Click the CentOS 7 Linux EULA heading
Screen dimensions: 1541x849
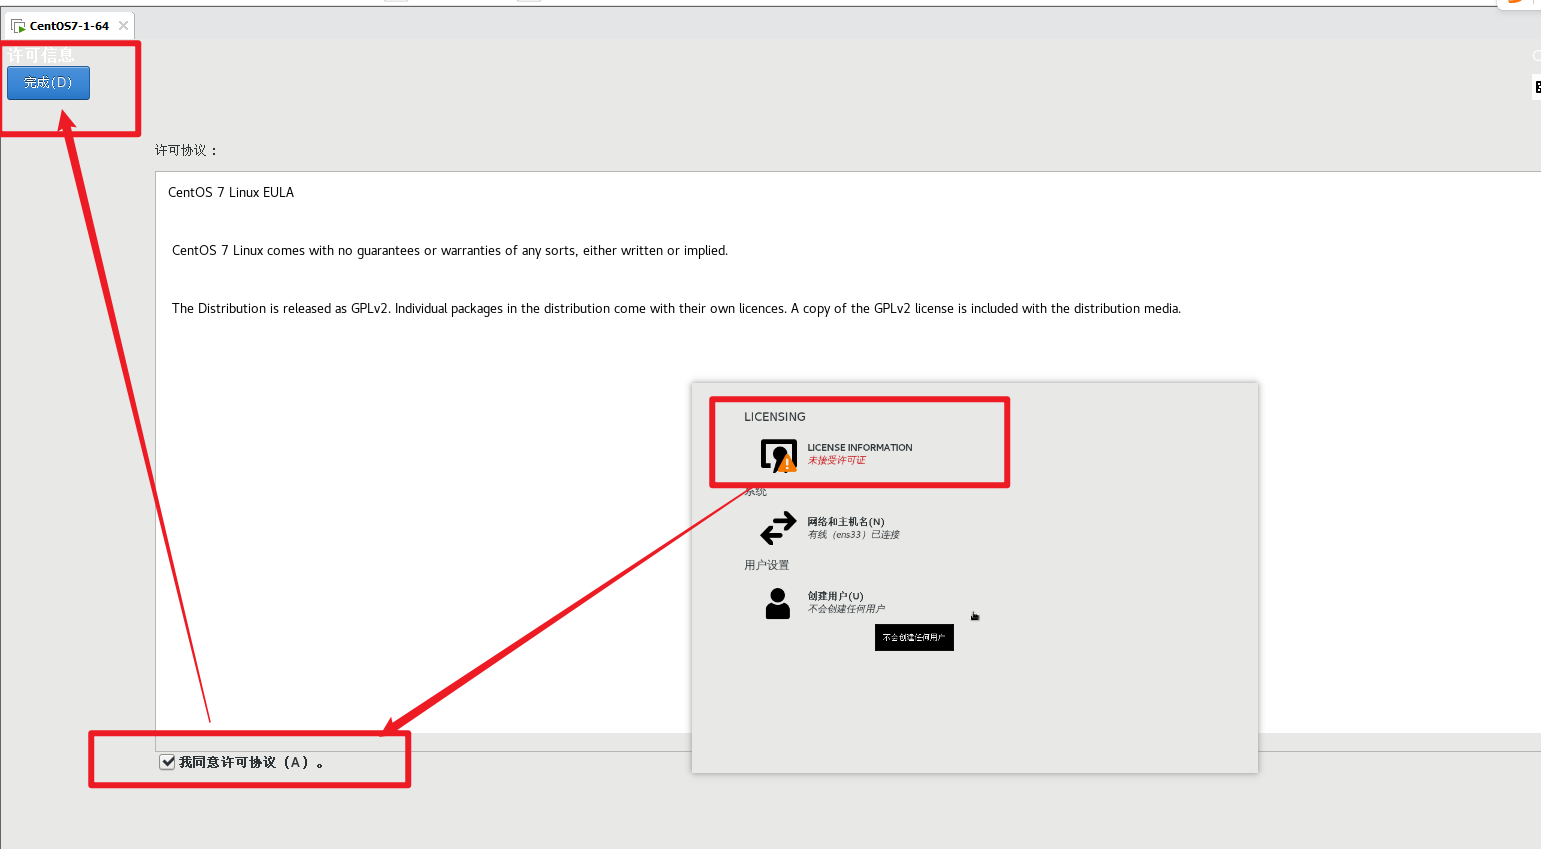point(231,192)
